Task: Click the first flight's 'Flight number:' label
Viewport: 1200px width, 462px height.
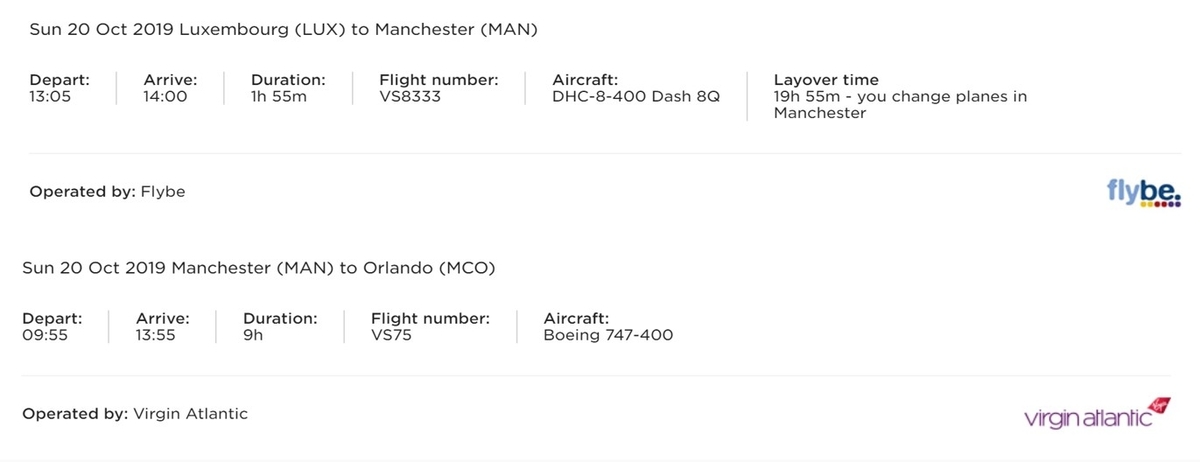Action: [439, 80]
